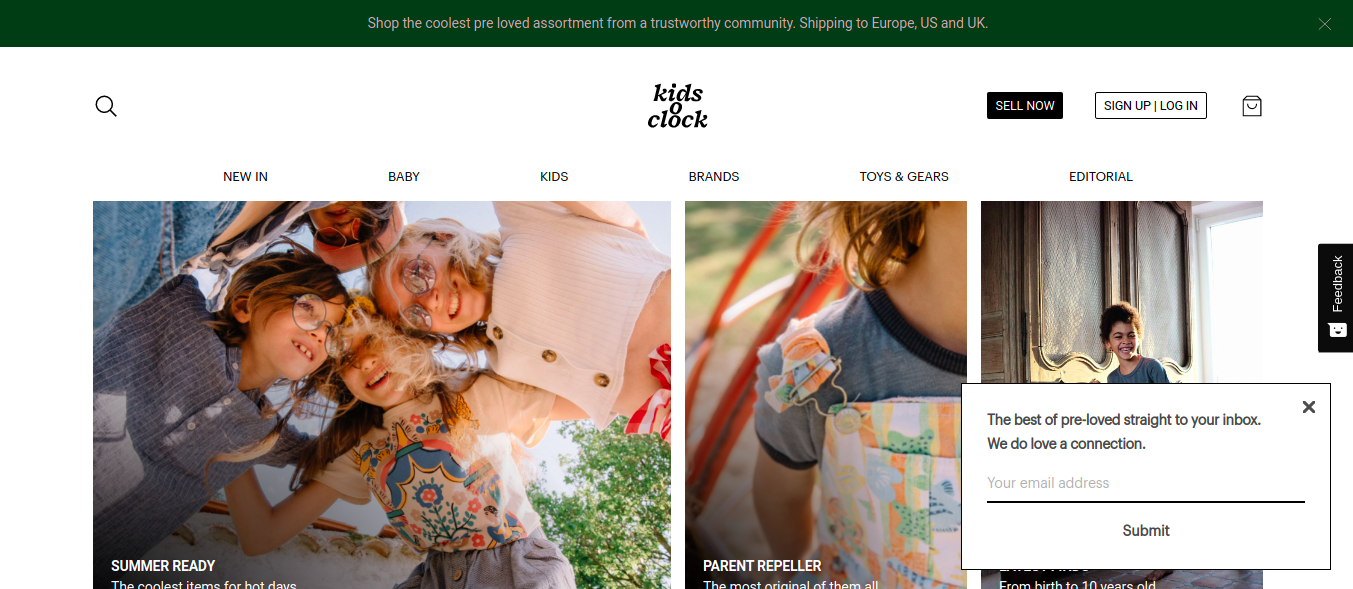Close the newsletter signup popup
Screen dimensions: 1353x589
point(1308,407)
